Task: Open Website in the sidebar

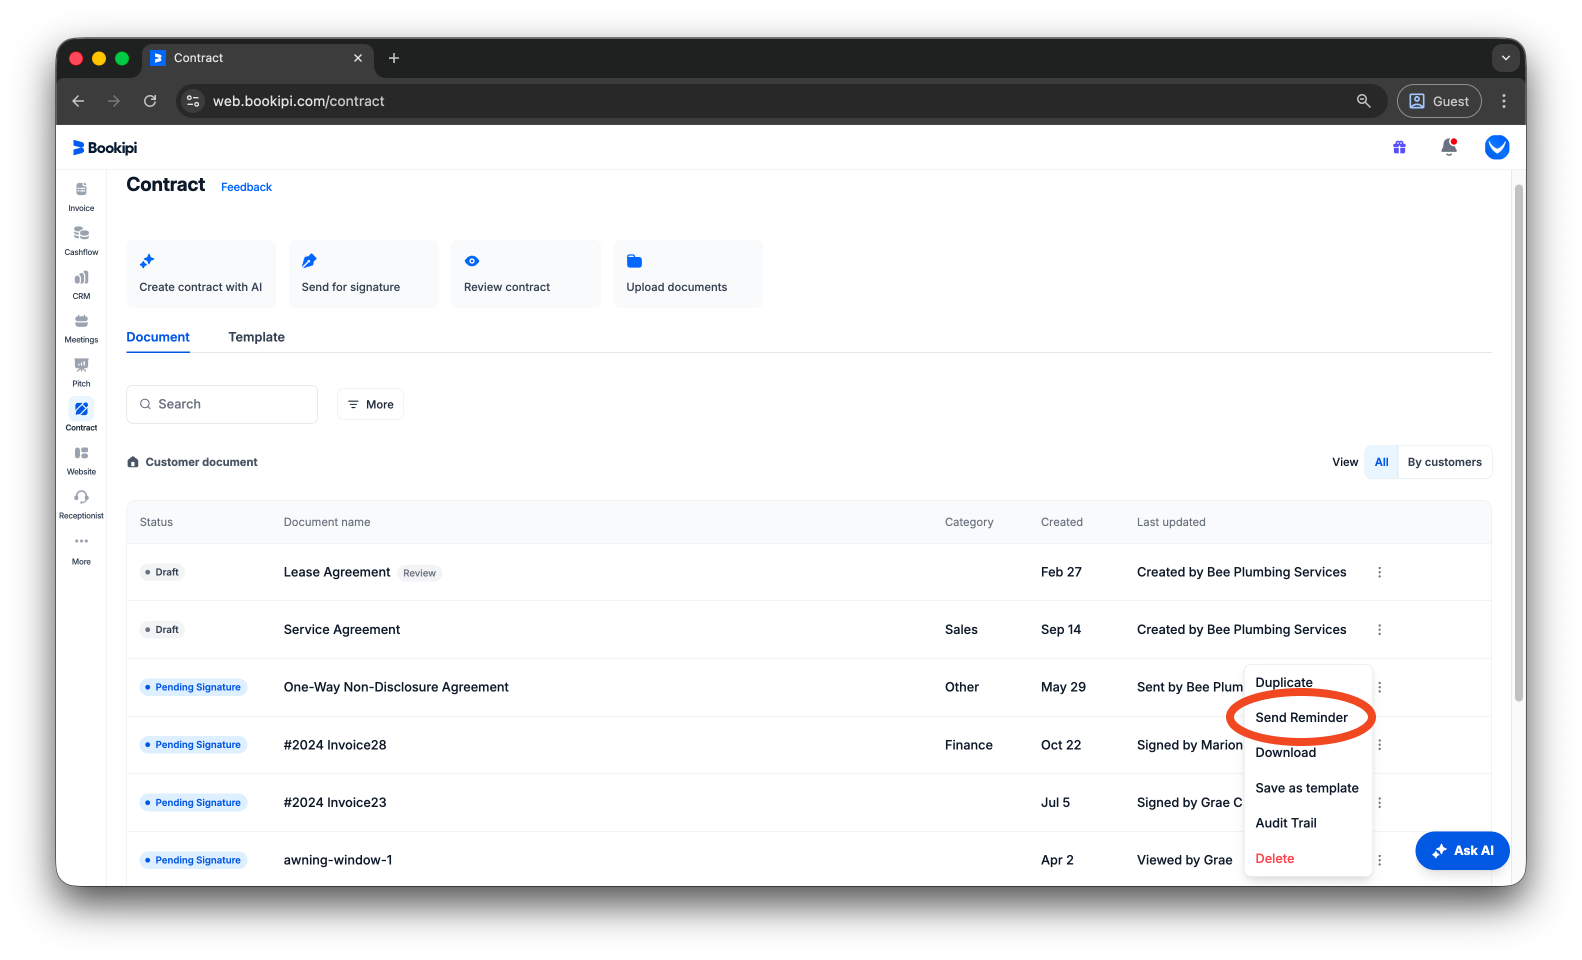Action: [x=81, y=460]
